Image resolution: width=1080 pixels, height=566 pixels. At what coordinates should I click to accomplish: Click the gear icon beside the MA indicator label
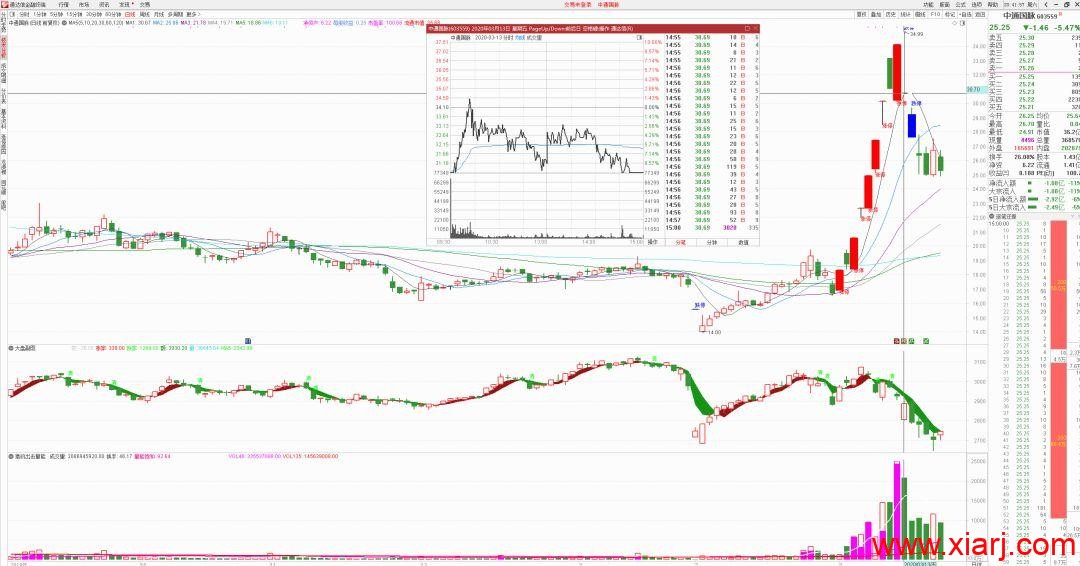64,23
